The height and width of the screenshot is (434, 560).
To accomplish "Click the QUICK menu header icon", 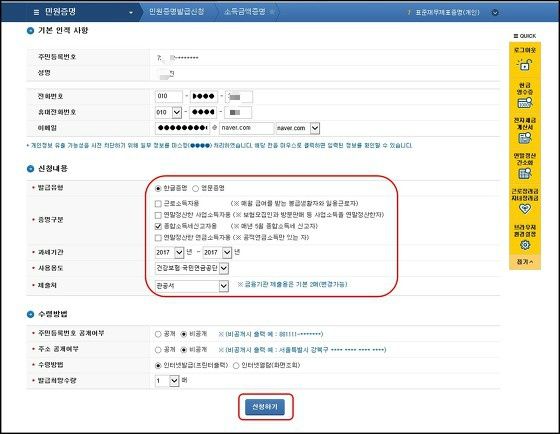I will [515, 36].
